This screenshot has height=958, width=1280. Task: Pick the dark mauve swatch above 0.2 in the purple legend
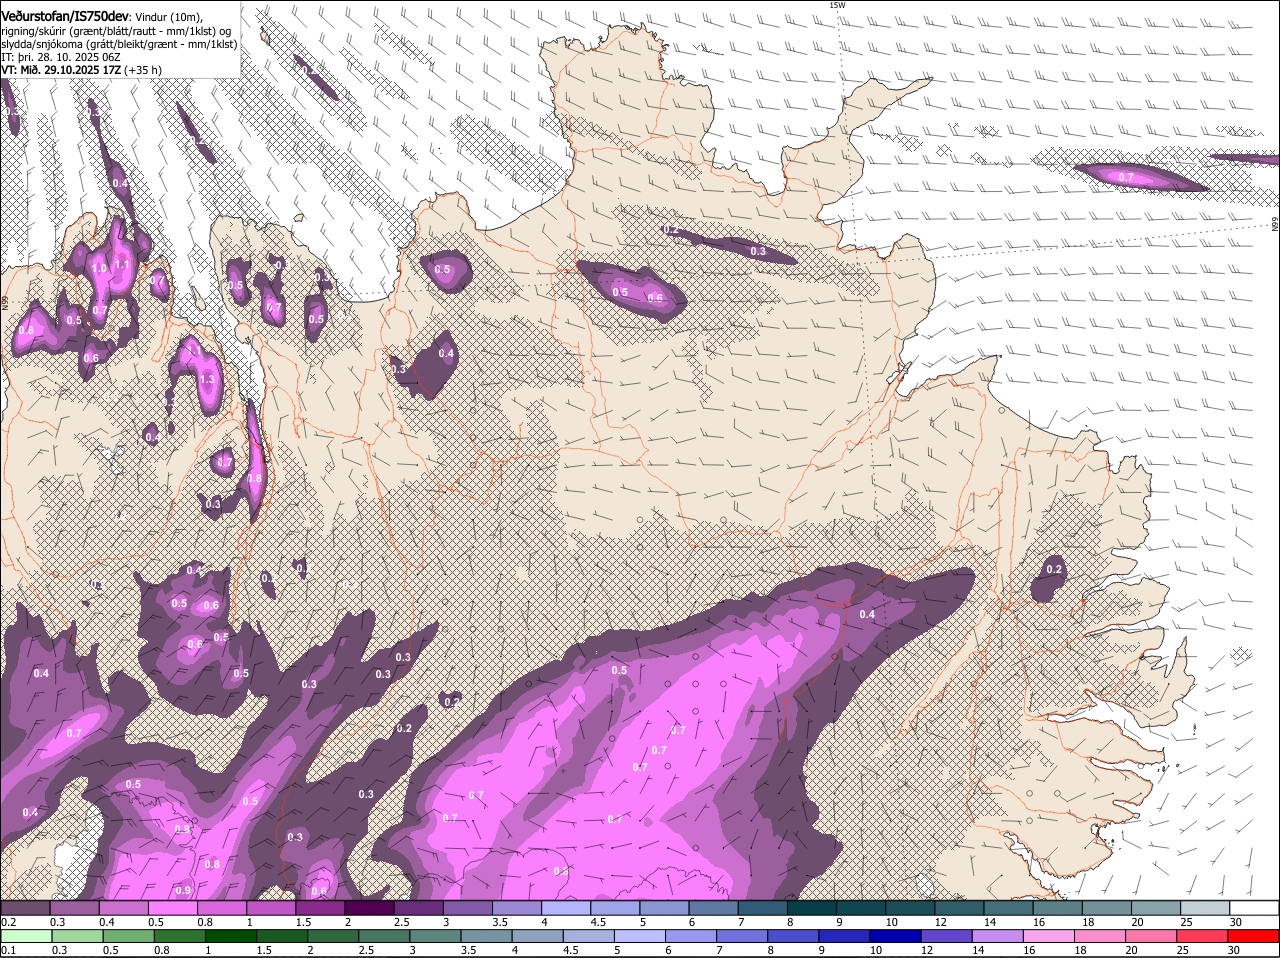[25, 908]
